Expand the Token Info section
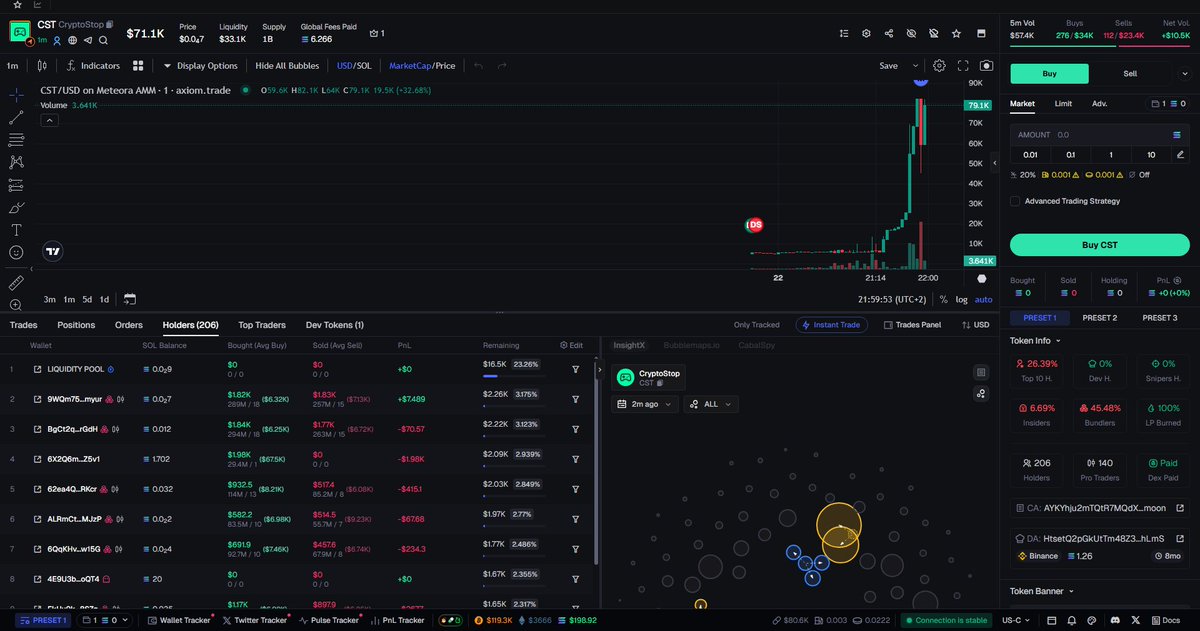This screenshot has height=631, width=1200. pyautogui.click(x=1034, y=341)
